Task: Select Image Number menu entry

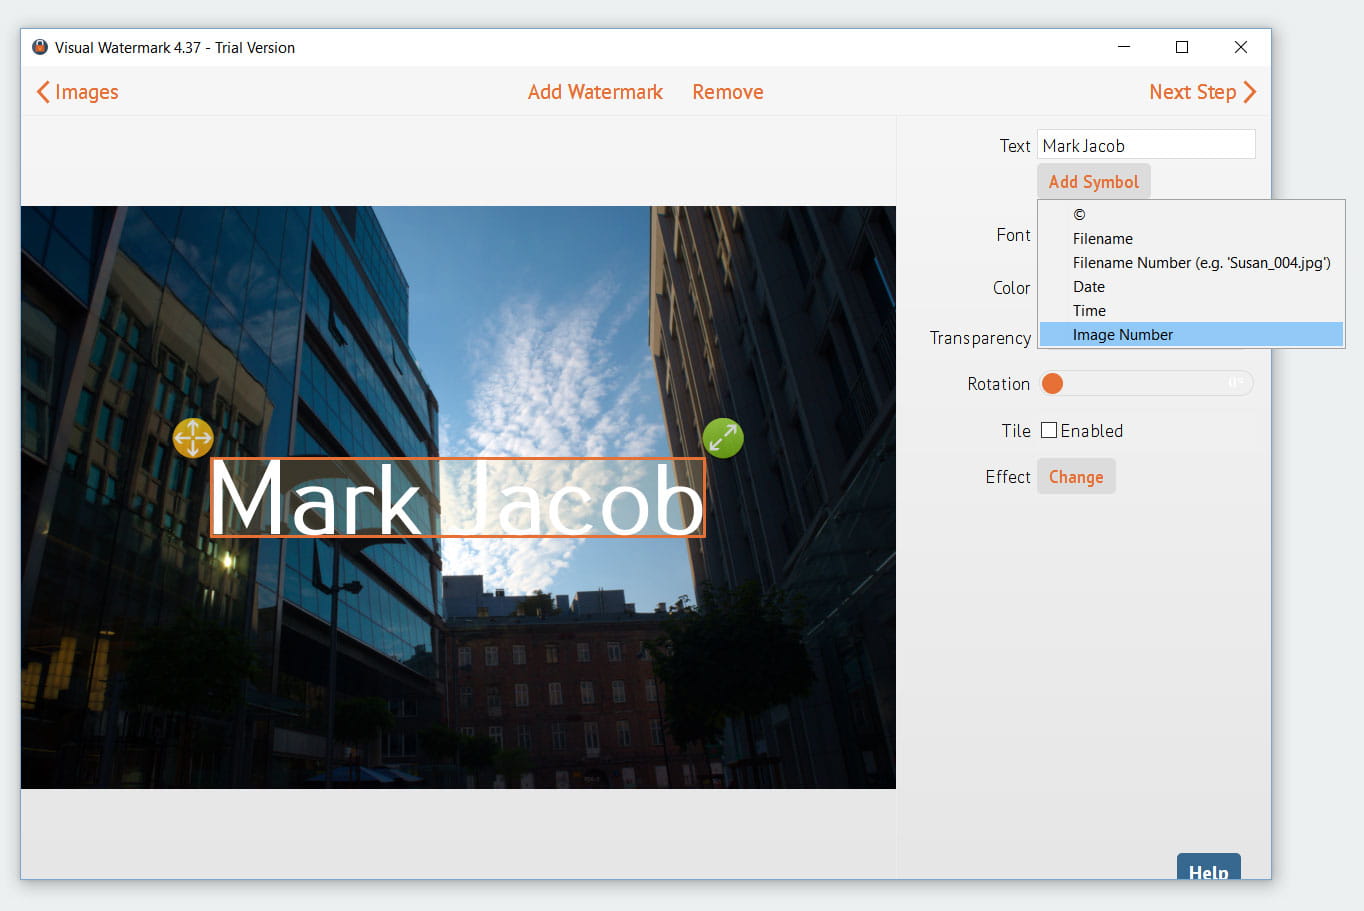Action: tap(1191, 334)
